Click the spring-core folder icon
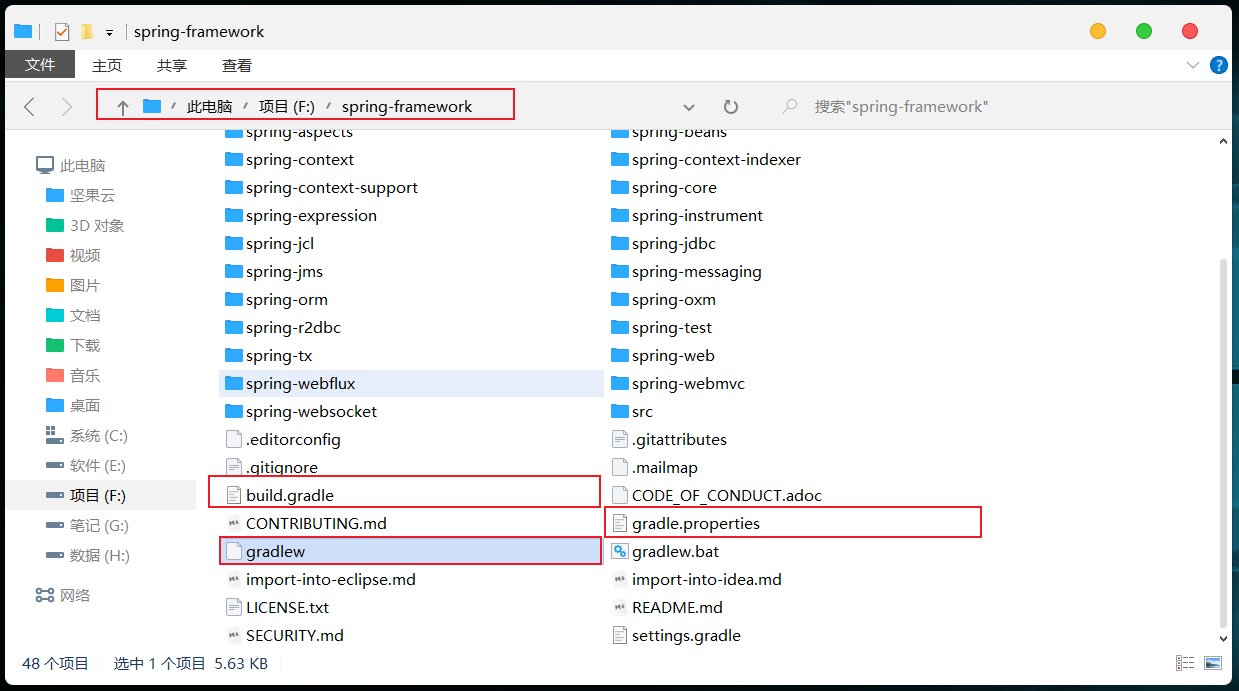 pos(620,187)
